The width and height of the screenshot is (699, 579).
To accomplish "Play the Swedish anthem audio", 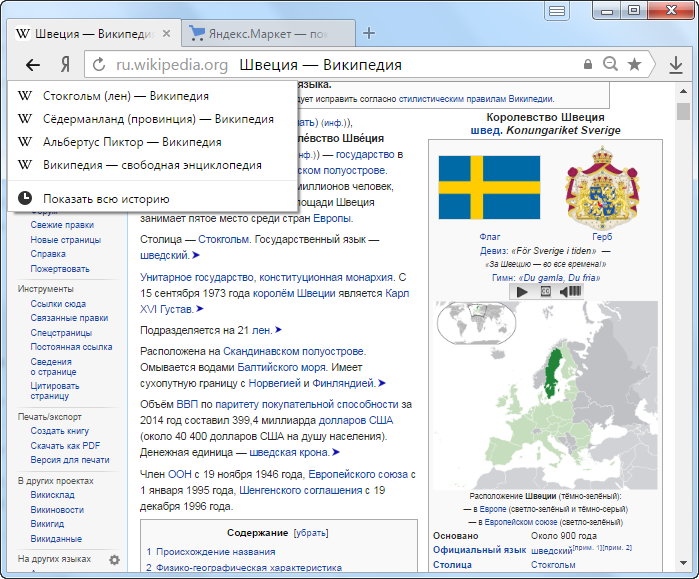I will 522,291.
